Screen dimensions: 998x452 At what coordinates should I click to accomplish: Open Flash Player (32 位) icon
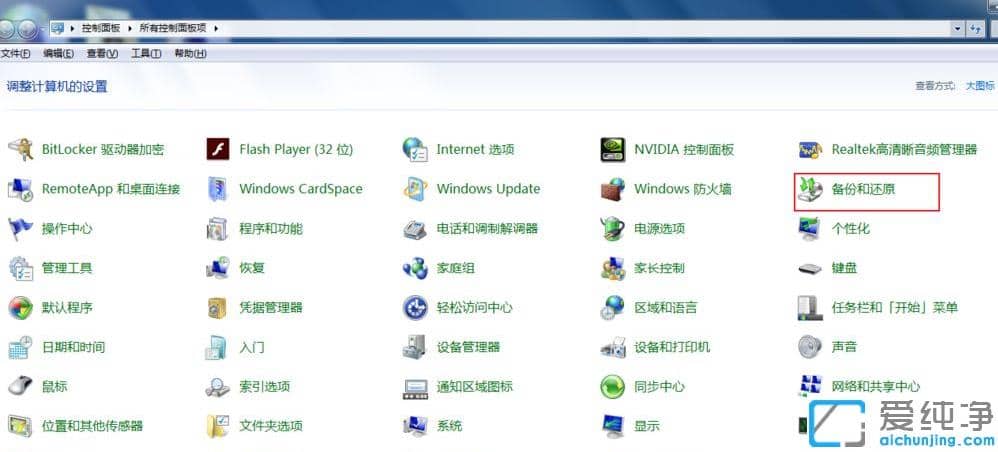click(218, 150)
